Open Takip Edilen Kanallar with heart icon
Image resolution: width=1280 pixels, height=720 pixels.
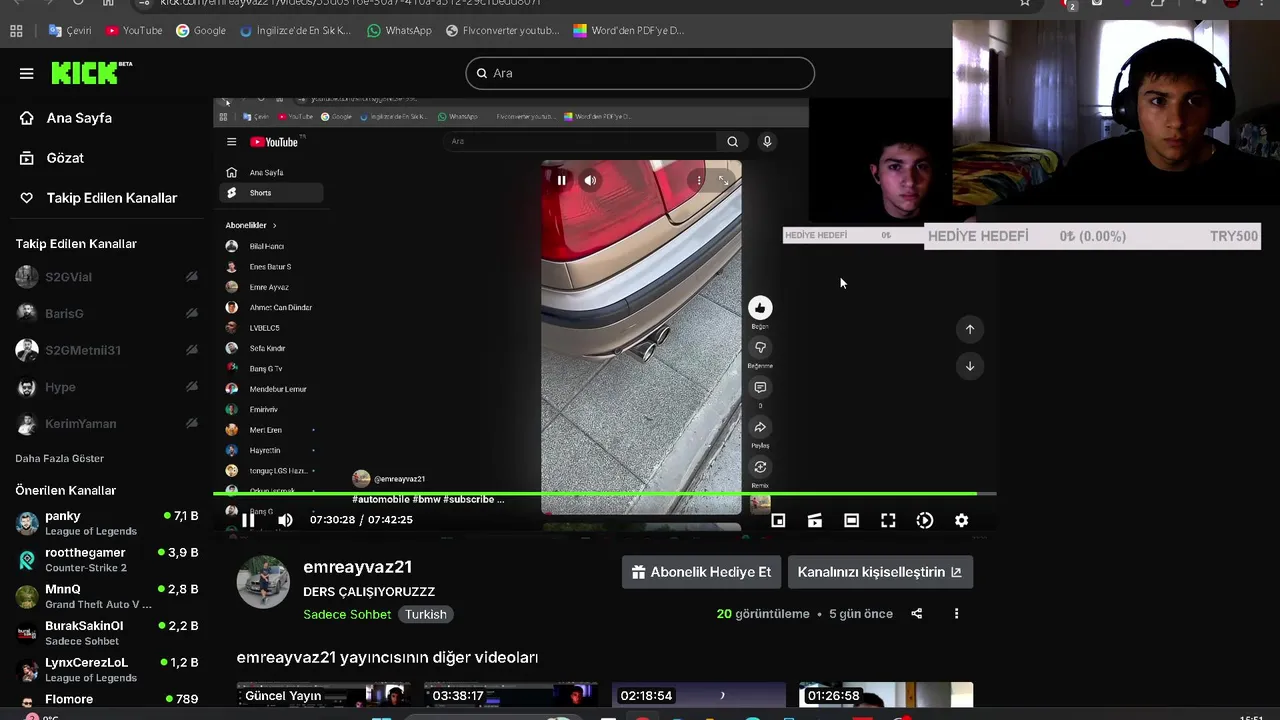pos(99,198)
